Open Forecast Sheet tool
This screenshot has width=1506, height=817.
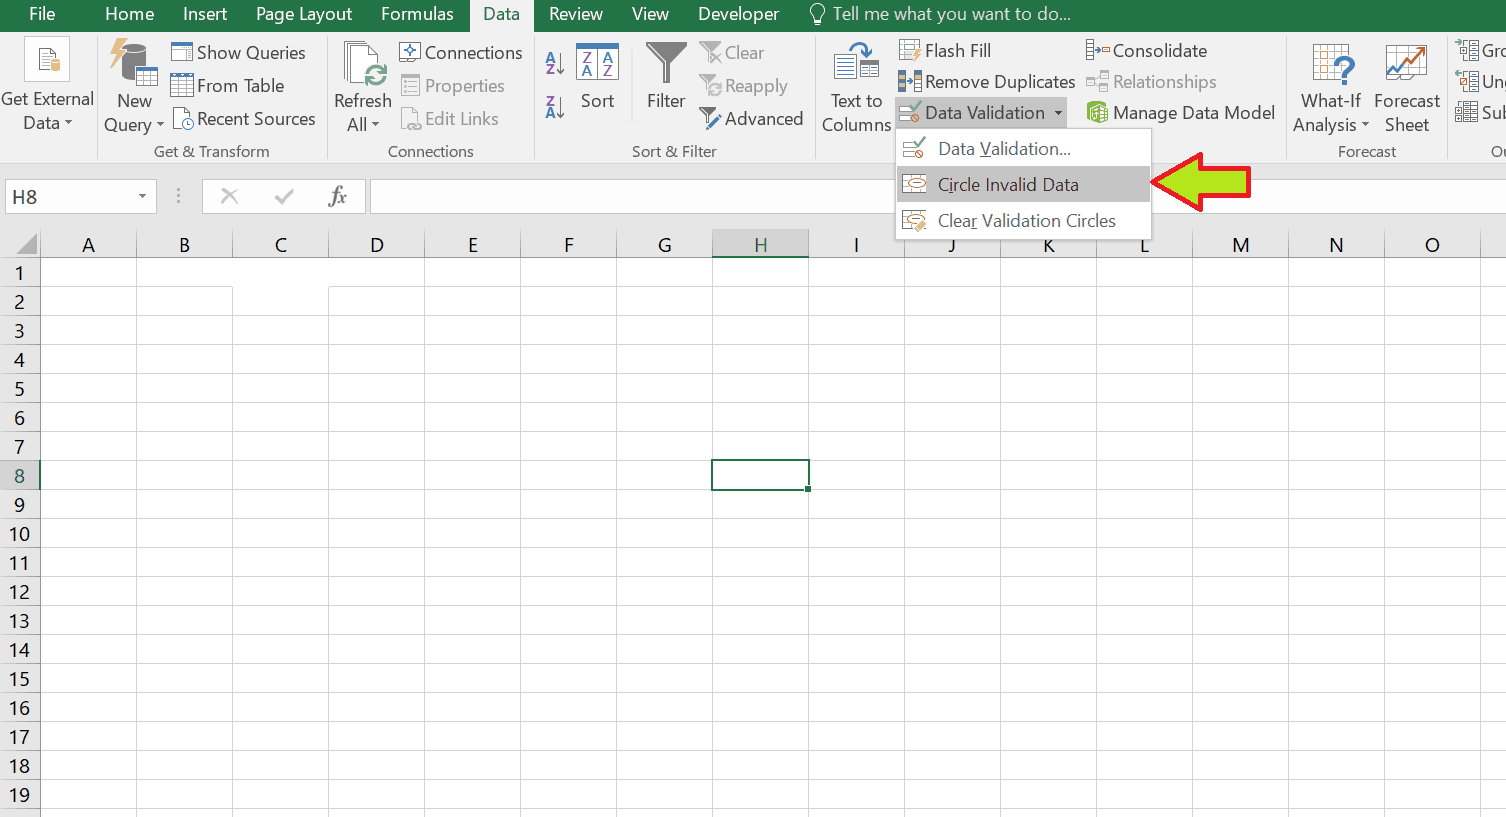point(1406,64)
